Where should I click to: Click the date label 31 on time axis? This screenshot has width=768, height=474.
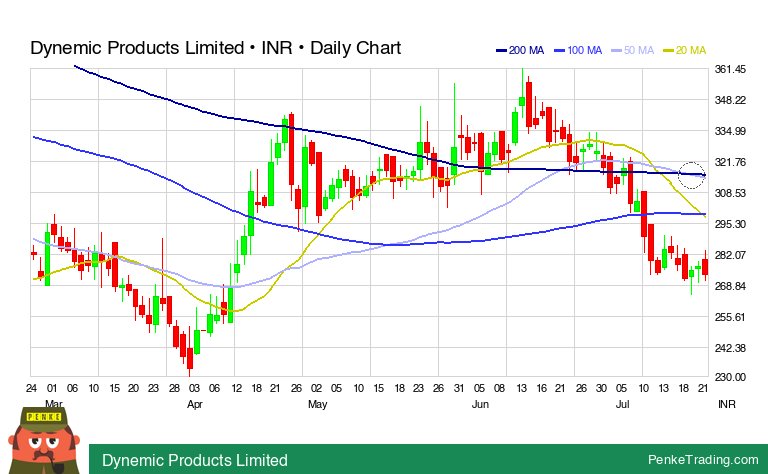pos(458,388)
